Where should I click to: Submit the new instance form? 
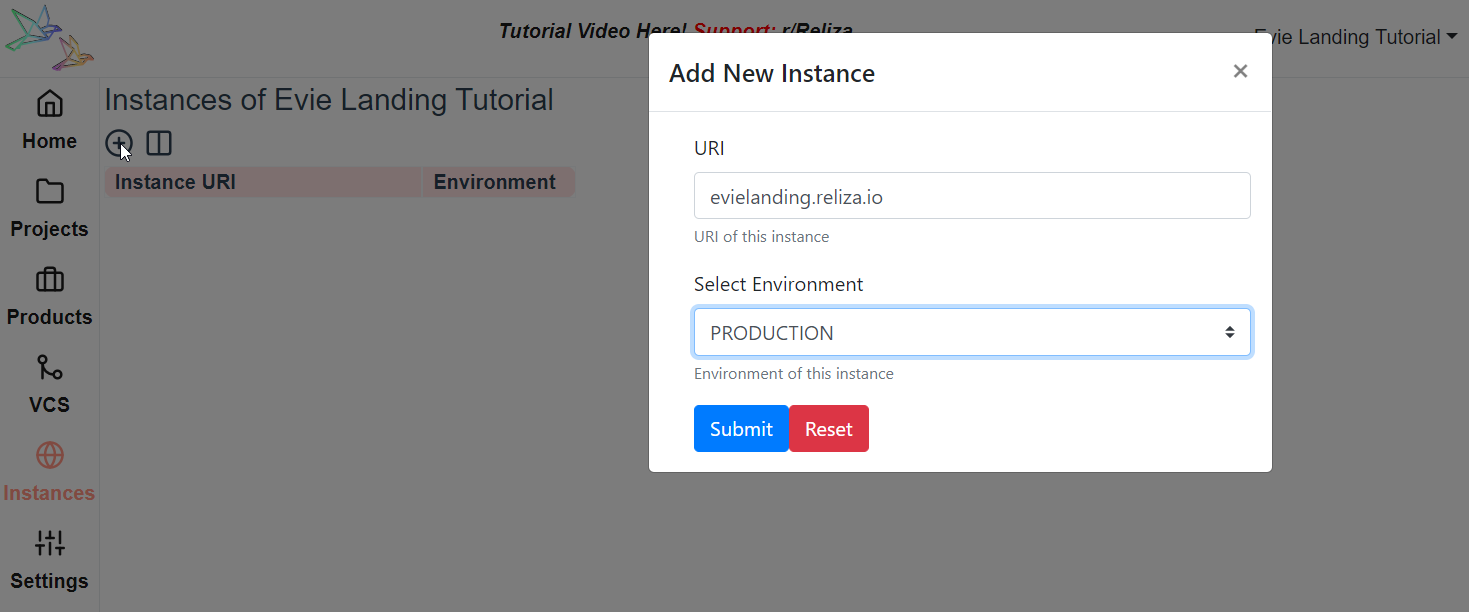(x=741, y=428)
